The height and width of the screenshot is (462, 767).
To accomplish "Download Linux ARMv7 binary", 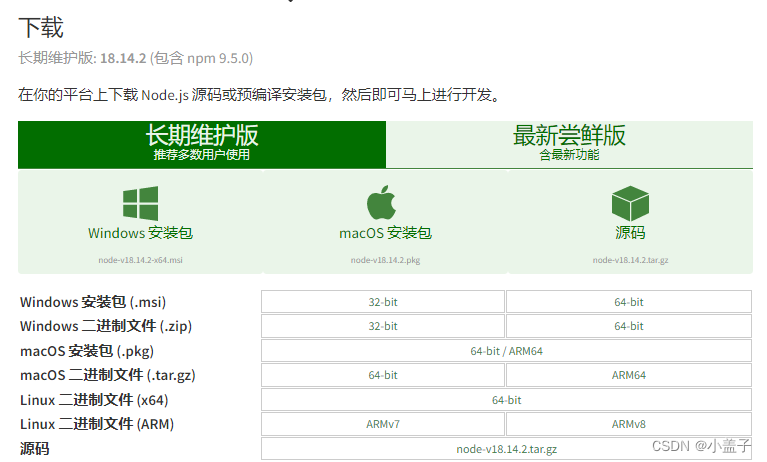I will point(383,424).
